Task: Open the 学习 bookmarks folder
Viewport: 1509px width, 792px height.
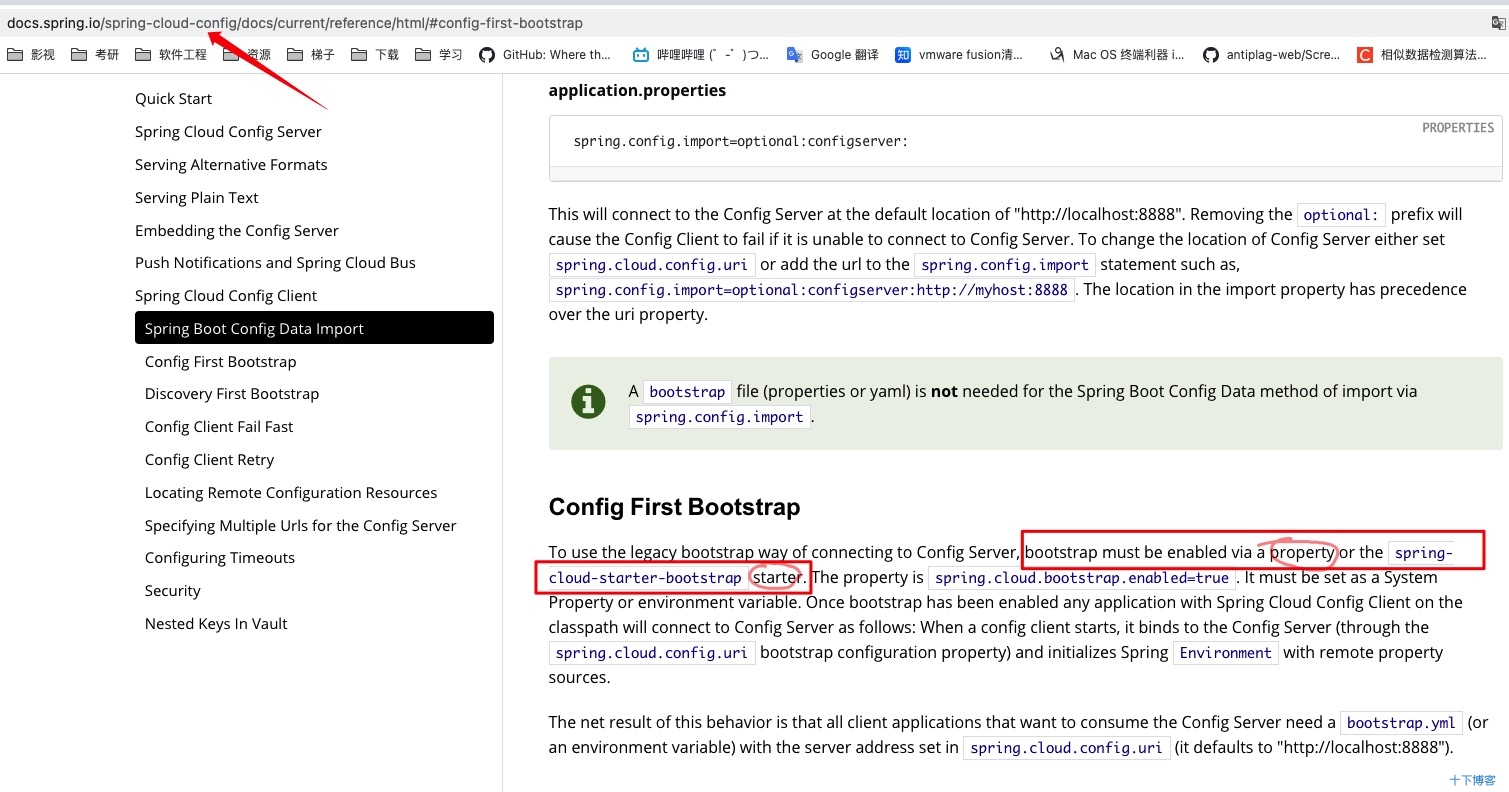Action: (439, 55)
